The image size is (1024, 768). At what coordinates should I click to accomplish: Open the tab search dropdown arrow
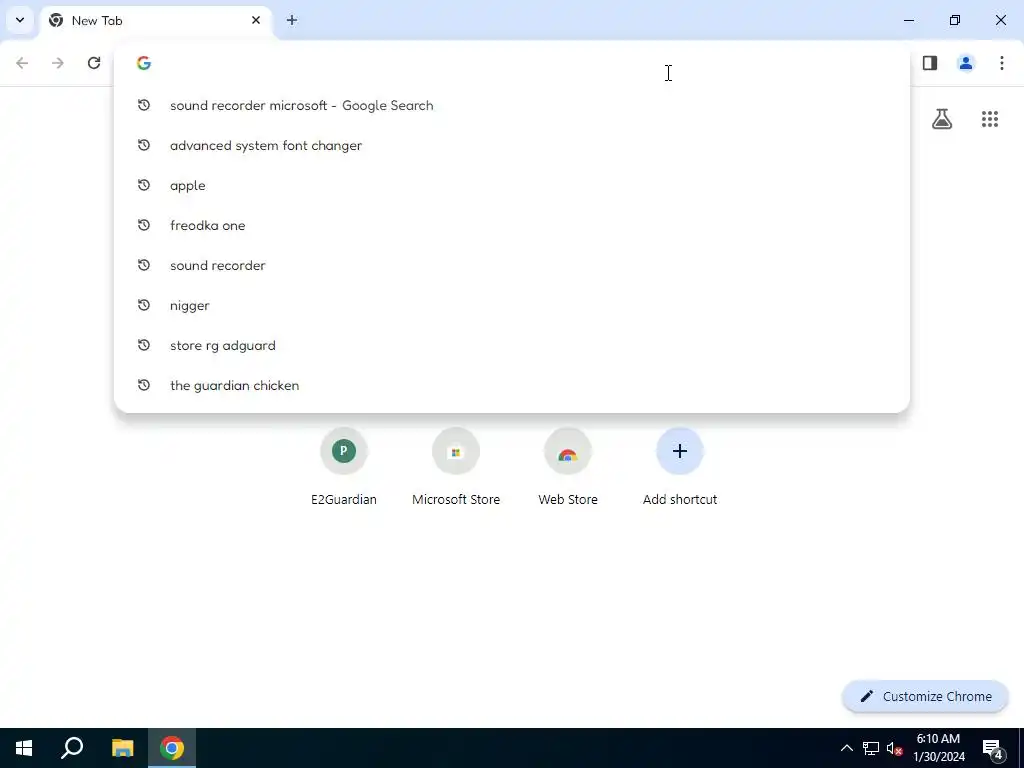tap(20, 20)
